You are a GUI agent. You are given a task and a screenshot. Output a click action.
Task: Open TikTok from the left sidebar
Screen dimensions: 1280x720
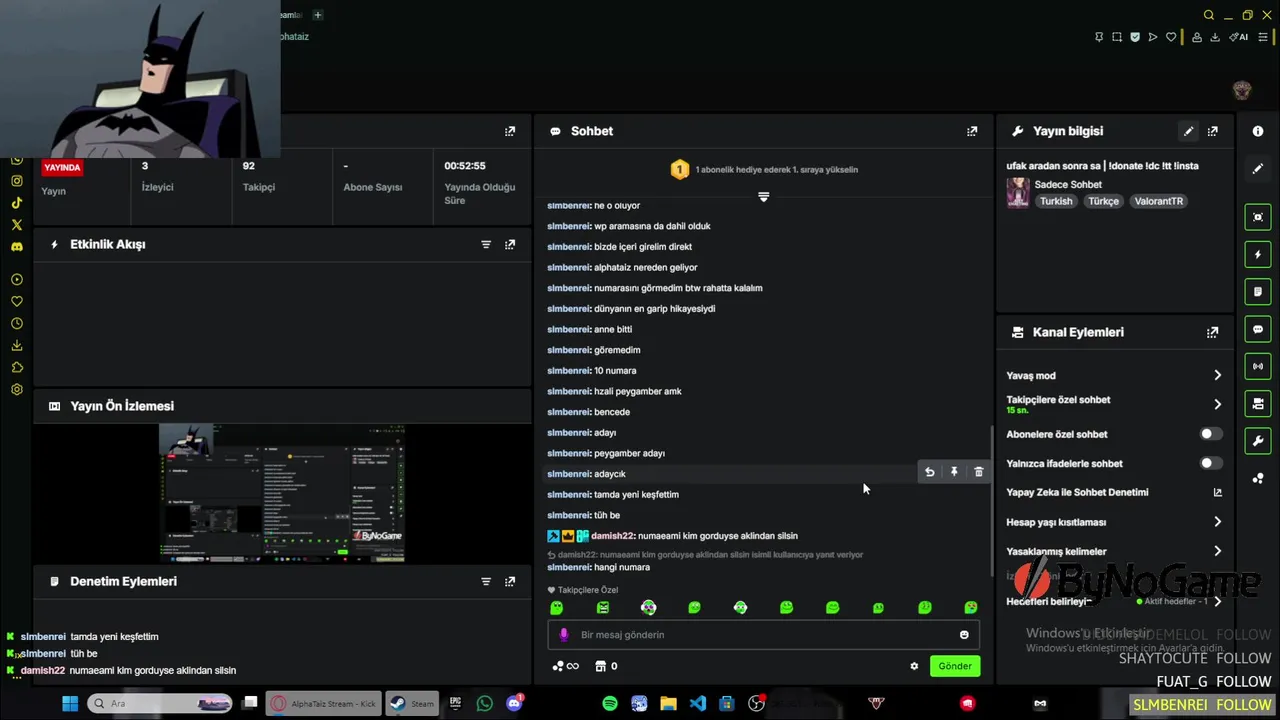(x=17, y=203)
